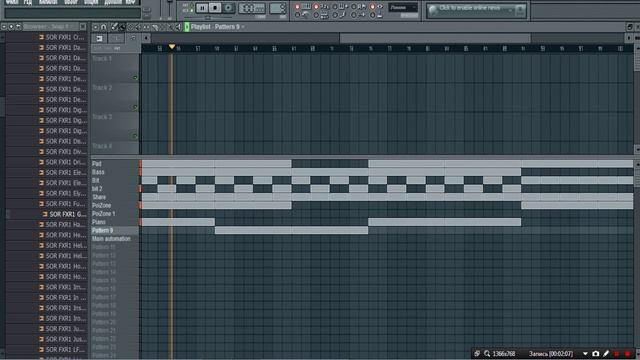
Task: Select the bit 2 pattern row
Action: point(115,189)
